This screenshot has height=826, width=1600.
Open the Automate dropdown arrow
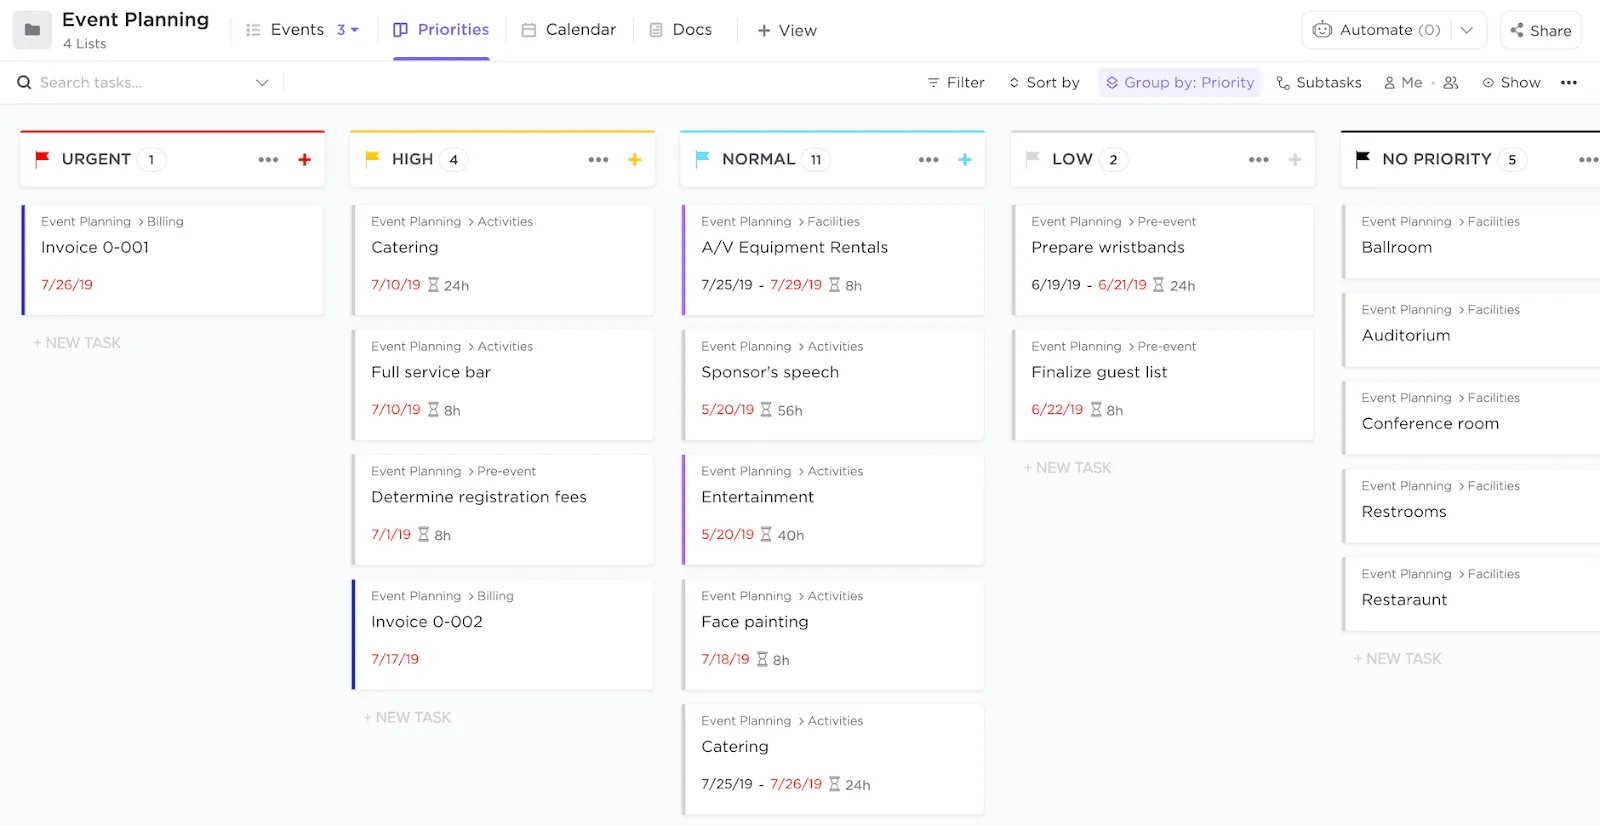[x=1467, y=30]
